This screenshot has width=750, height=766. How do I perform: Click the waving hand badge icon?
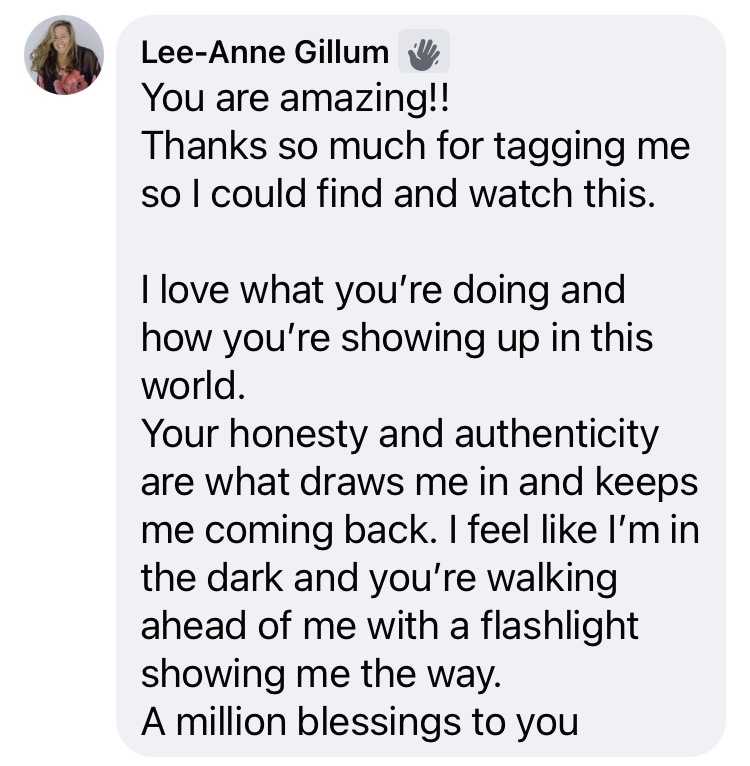pos(423,52)
